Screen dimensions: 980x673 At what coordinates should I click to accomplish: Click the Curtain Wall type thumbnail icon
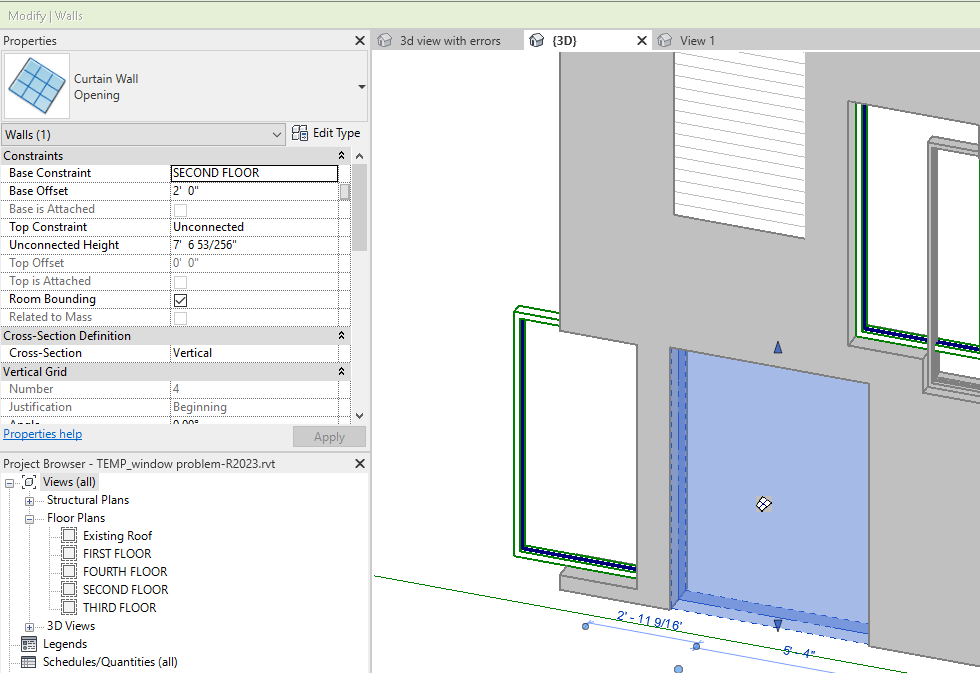[x=38, y=87]
